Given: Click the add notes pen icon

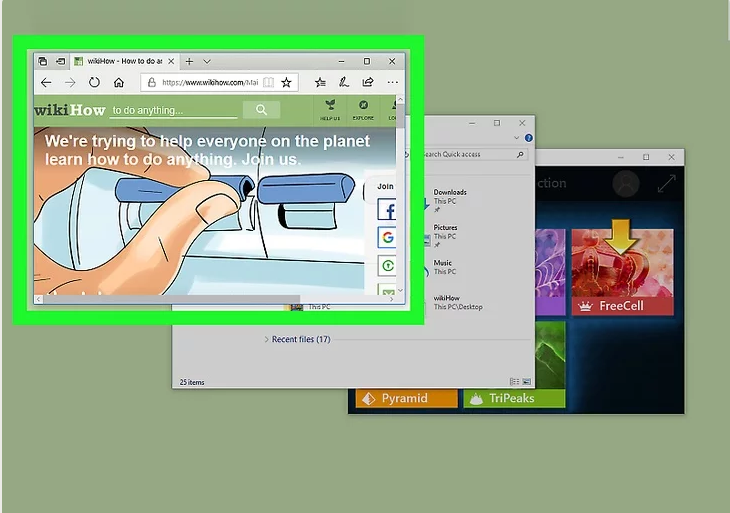Looking at the screenshot, I should 344,82.
